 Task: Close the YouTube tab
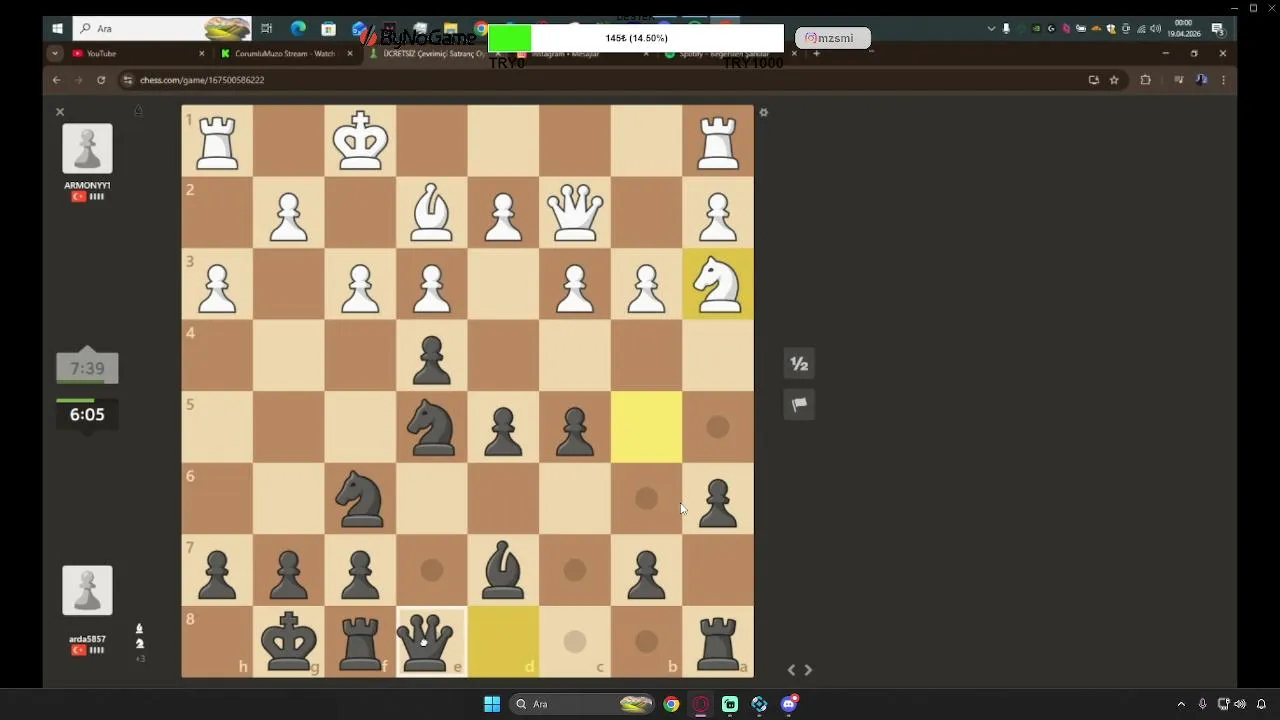pos(201,53)
